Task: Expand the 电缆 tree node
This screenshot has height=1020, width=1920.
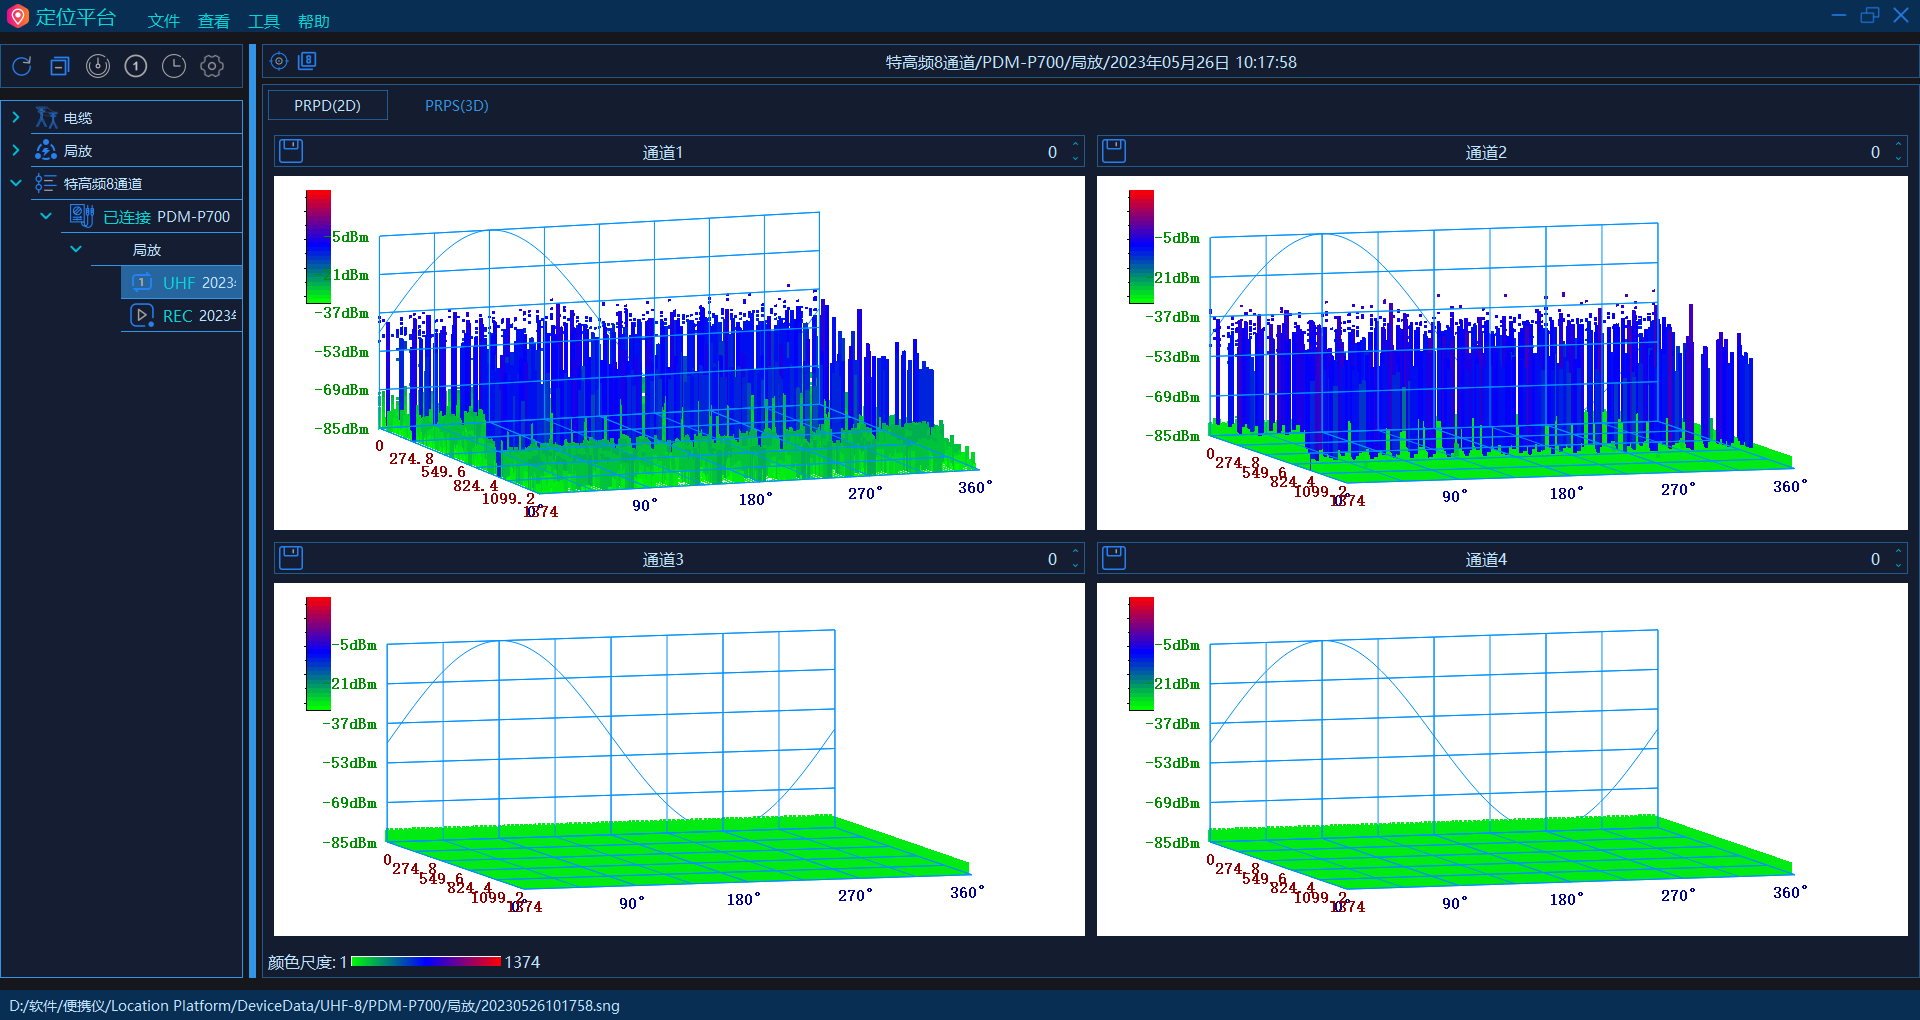Action: tap(16, 118)
